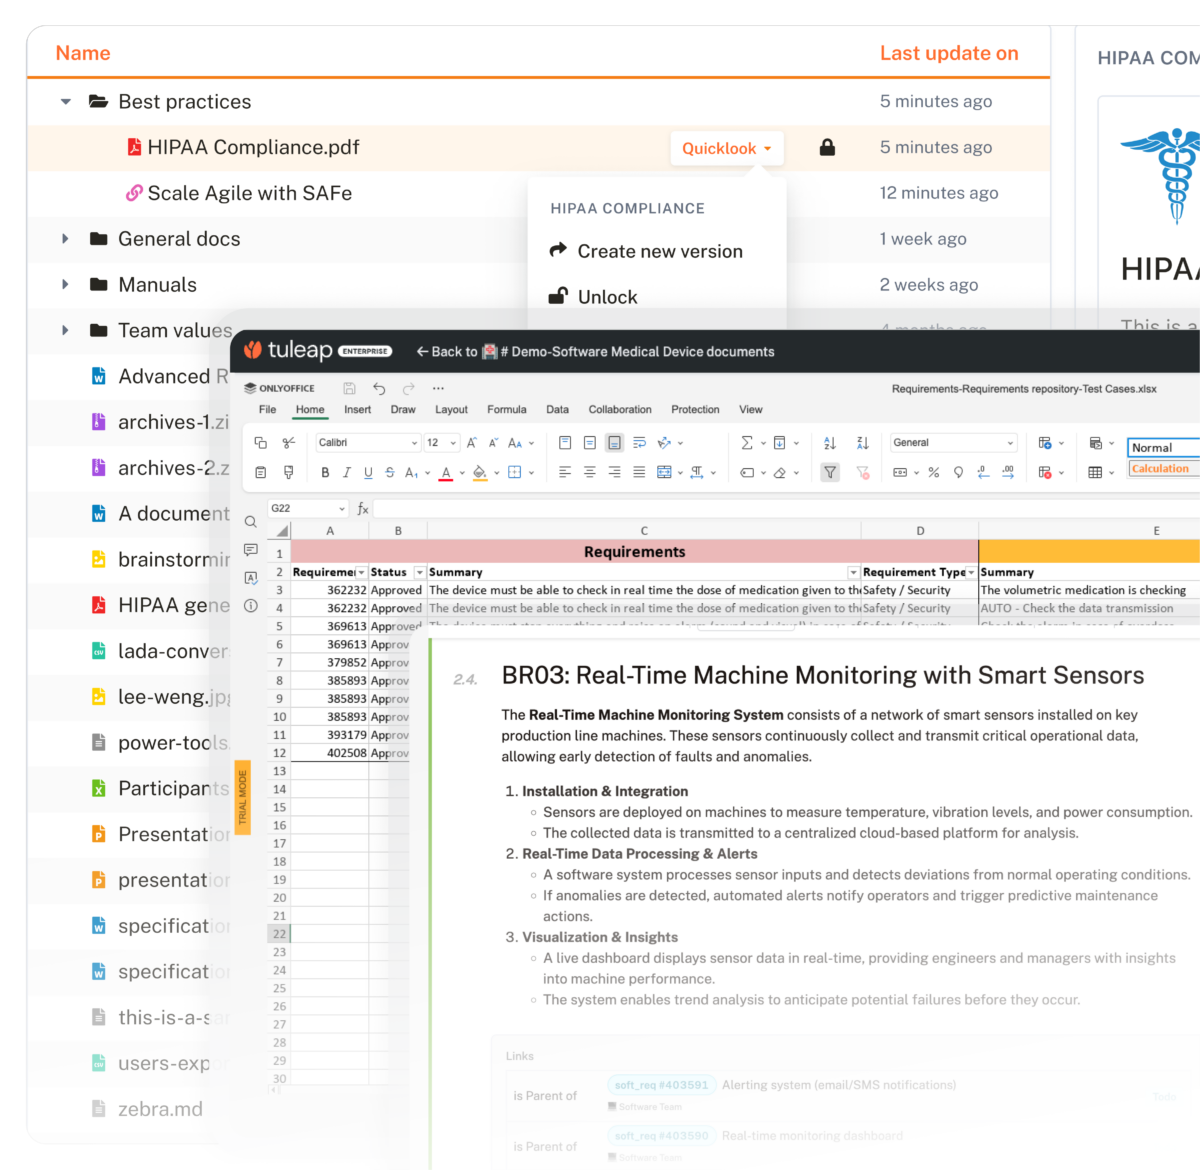Click the AutoSum sigma icon

point(747,442)
